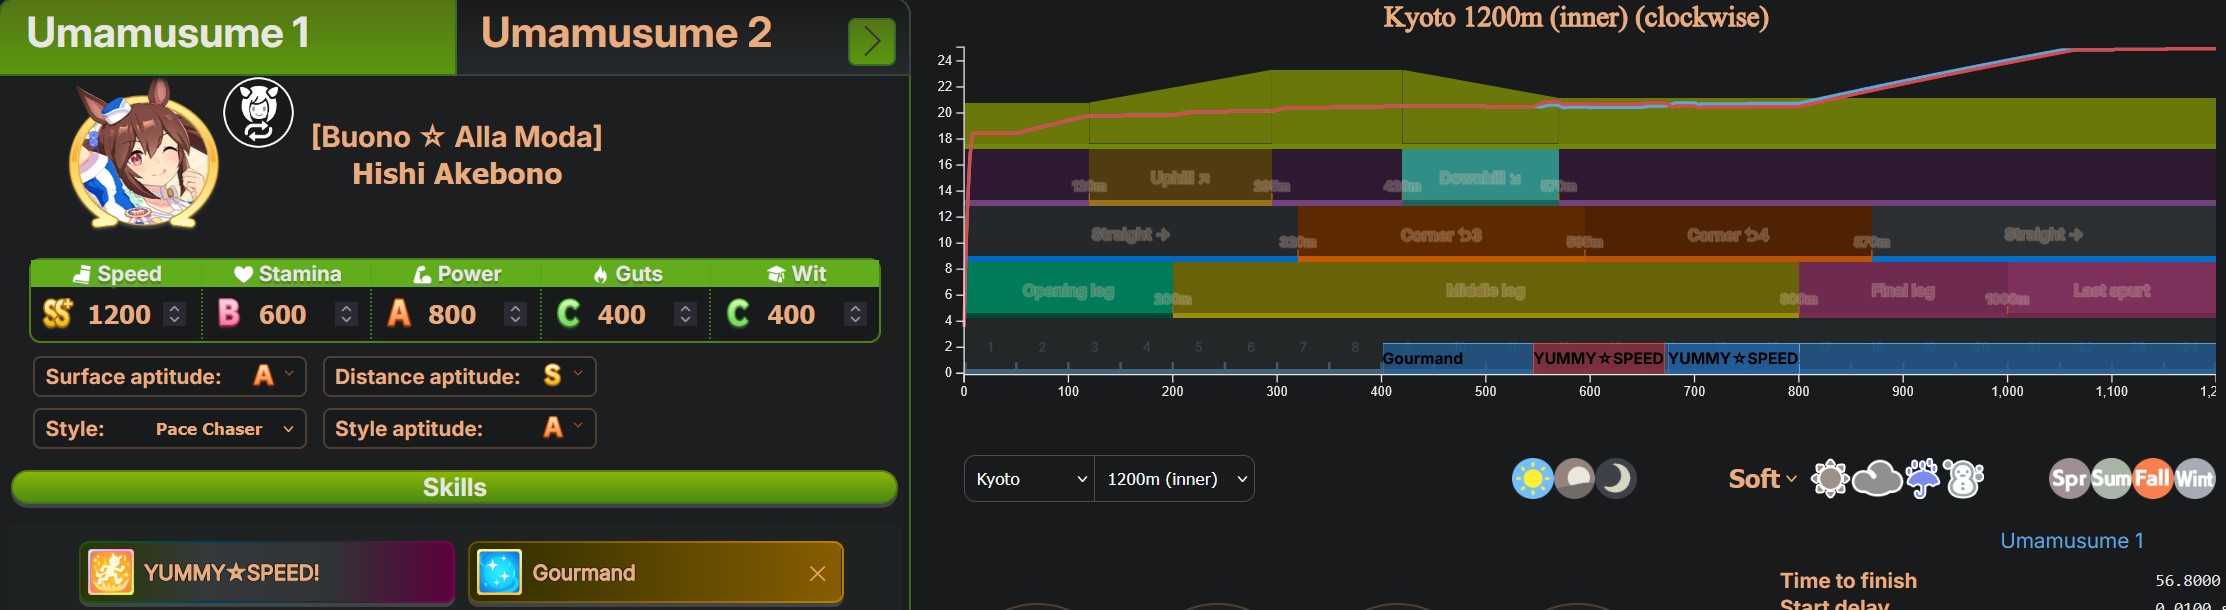Select the Fall season button

pyautogui.click(x=2152, y=479)
